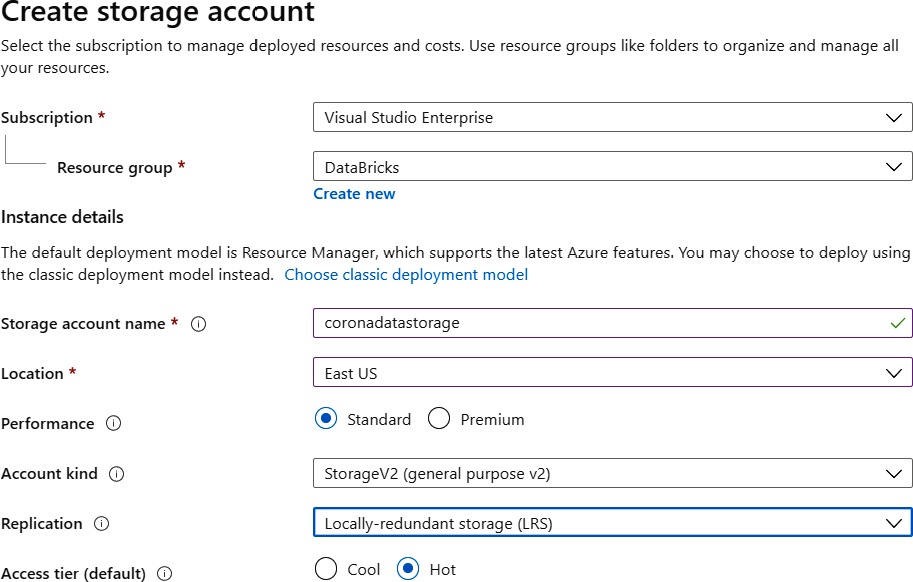Open the Location dropdown set to East US
The width and height of the screenshot is (913, 582).
point(612,373)
